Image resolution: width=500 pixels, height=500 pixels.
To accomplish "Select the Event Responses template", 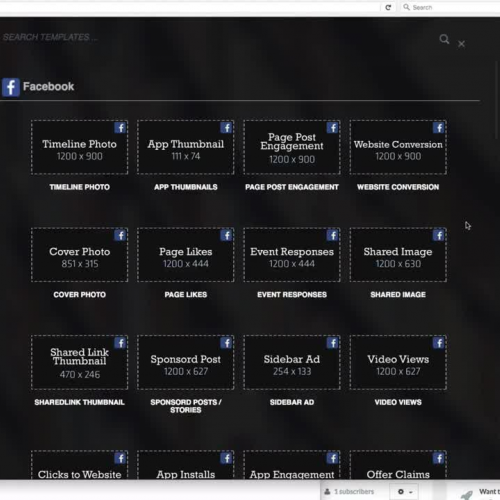I will pos(292,255).
